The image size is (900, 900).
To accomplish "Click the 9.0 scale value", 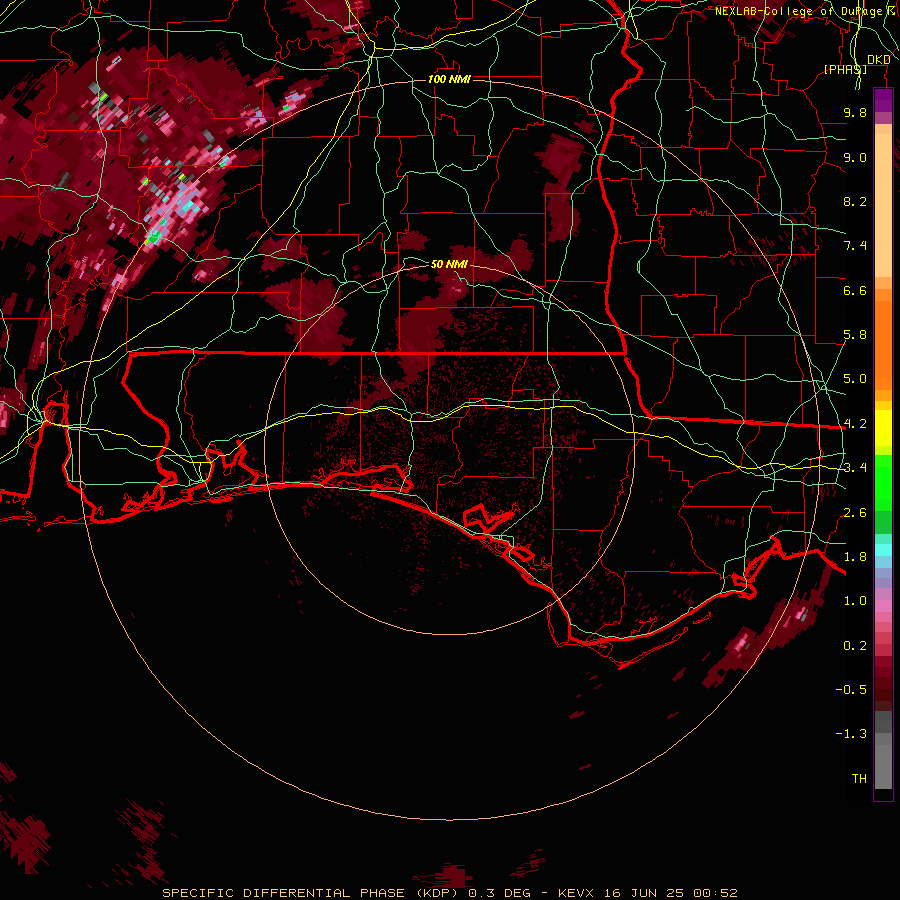I will [855, 157].
